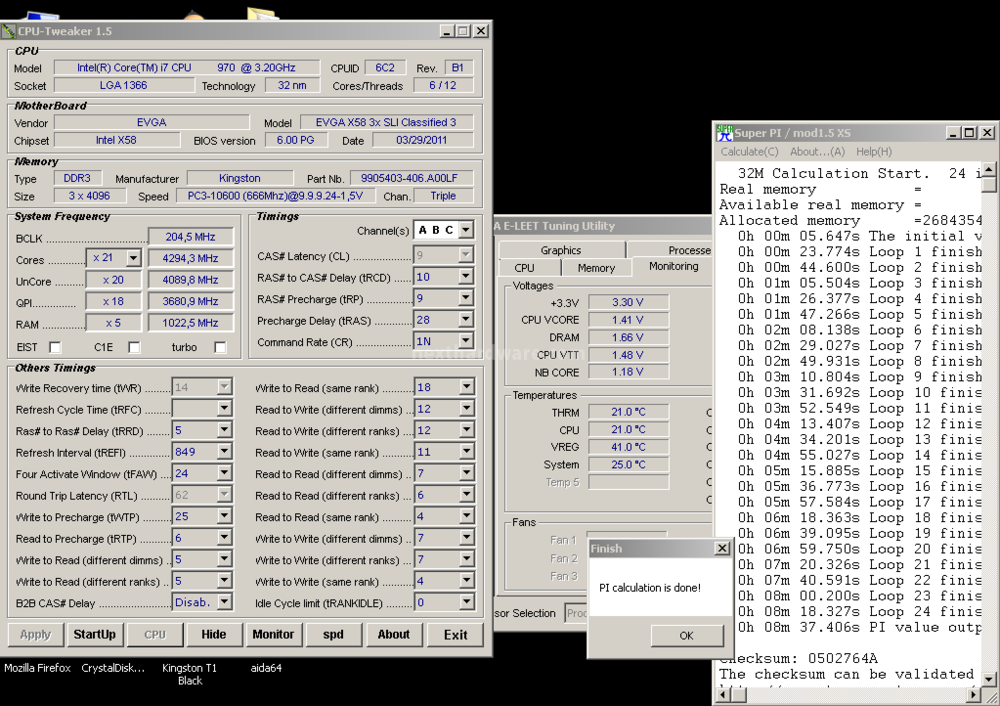This screenshot has height=706, width=1000.
Task: Open Ras# to Ras# Delay (tRRD) dropdown
Action: [x=224, y=430]
